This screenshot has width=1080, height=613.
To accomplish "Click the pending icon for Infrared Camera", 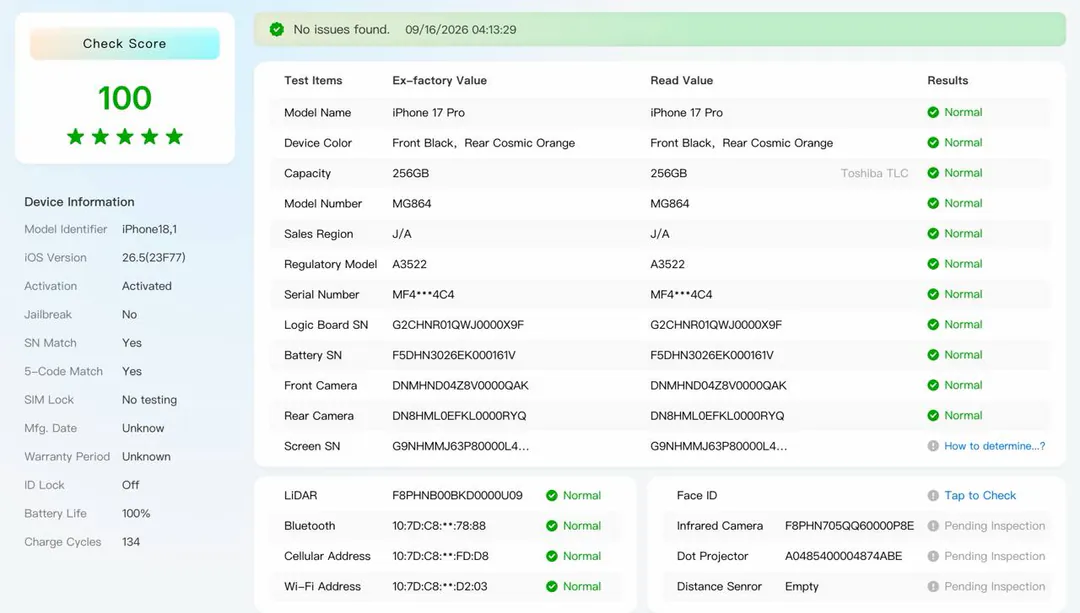I will (x=933, y=526).
